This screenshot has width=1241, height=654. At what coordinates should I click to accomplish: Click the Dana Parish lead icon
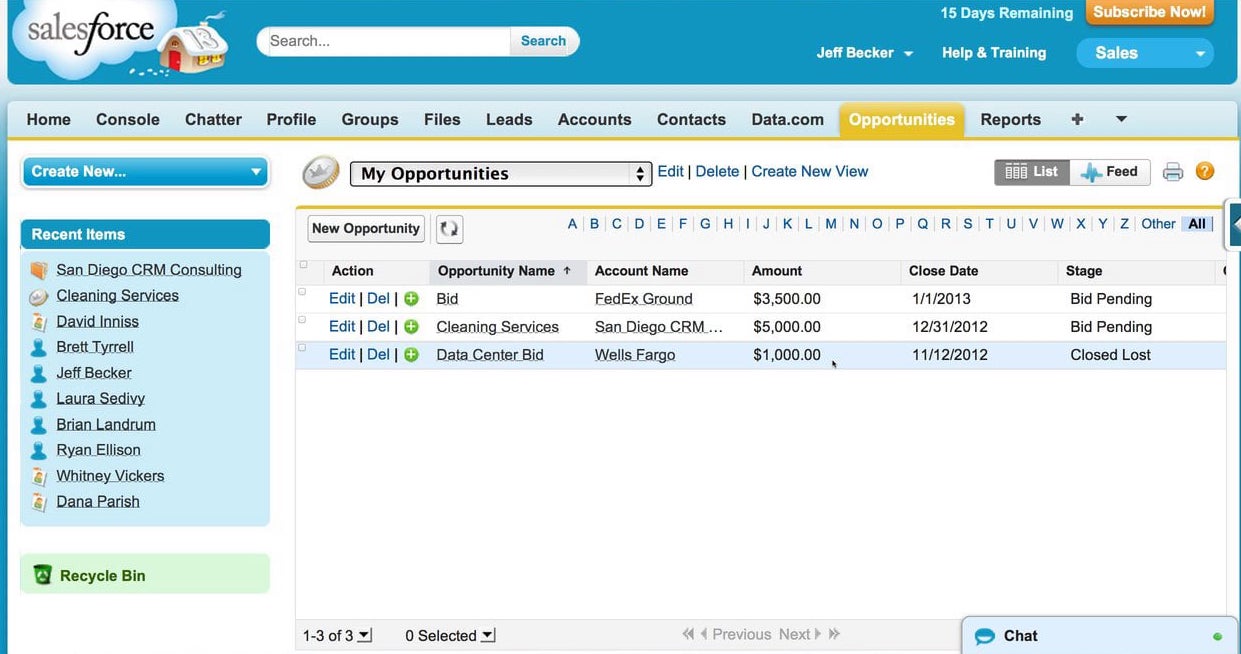(x=39, y=502)
